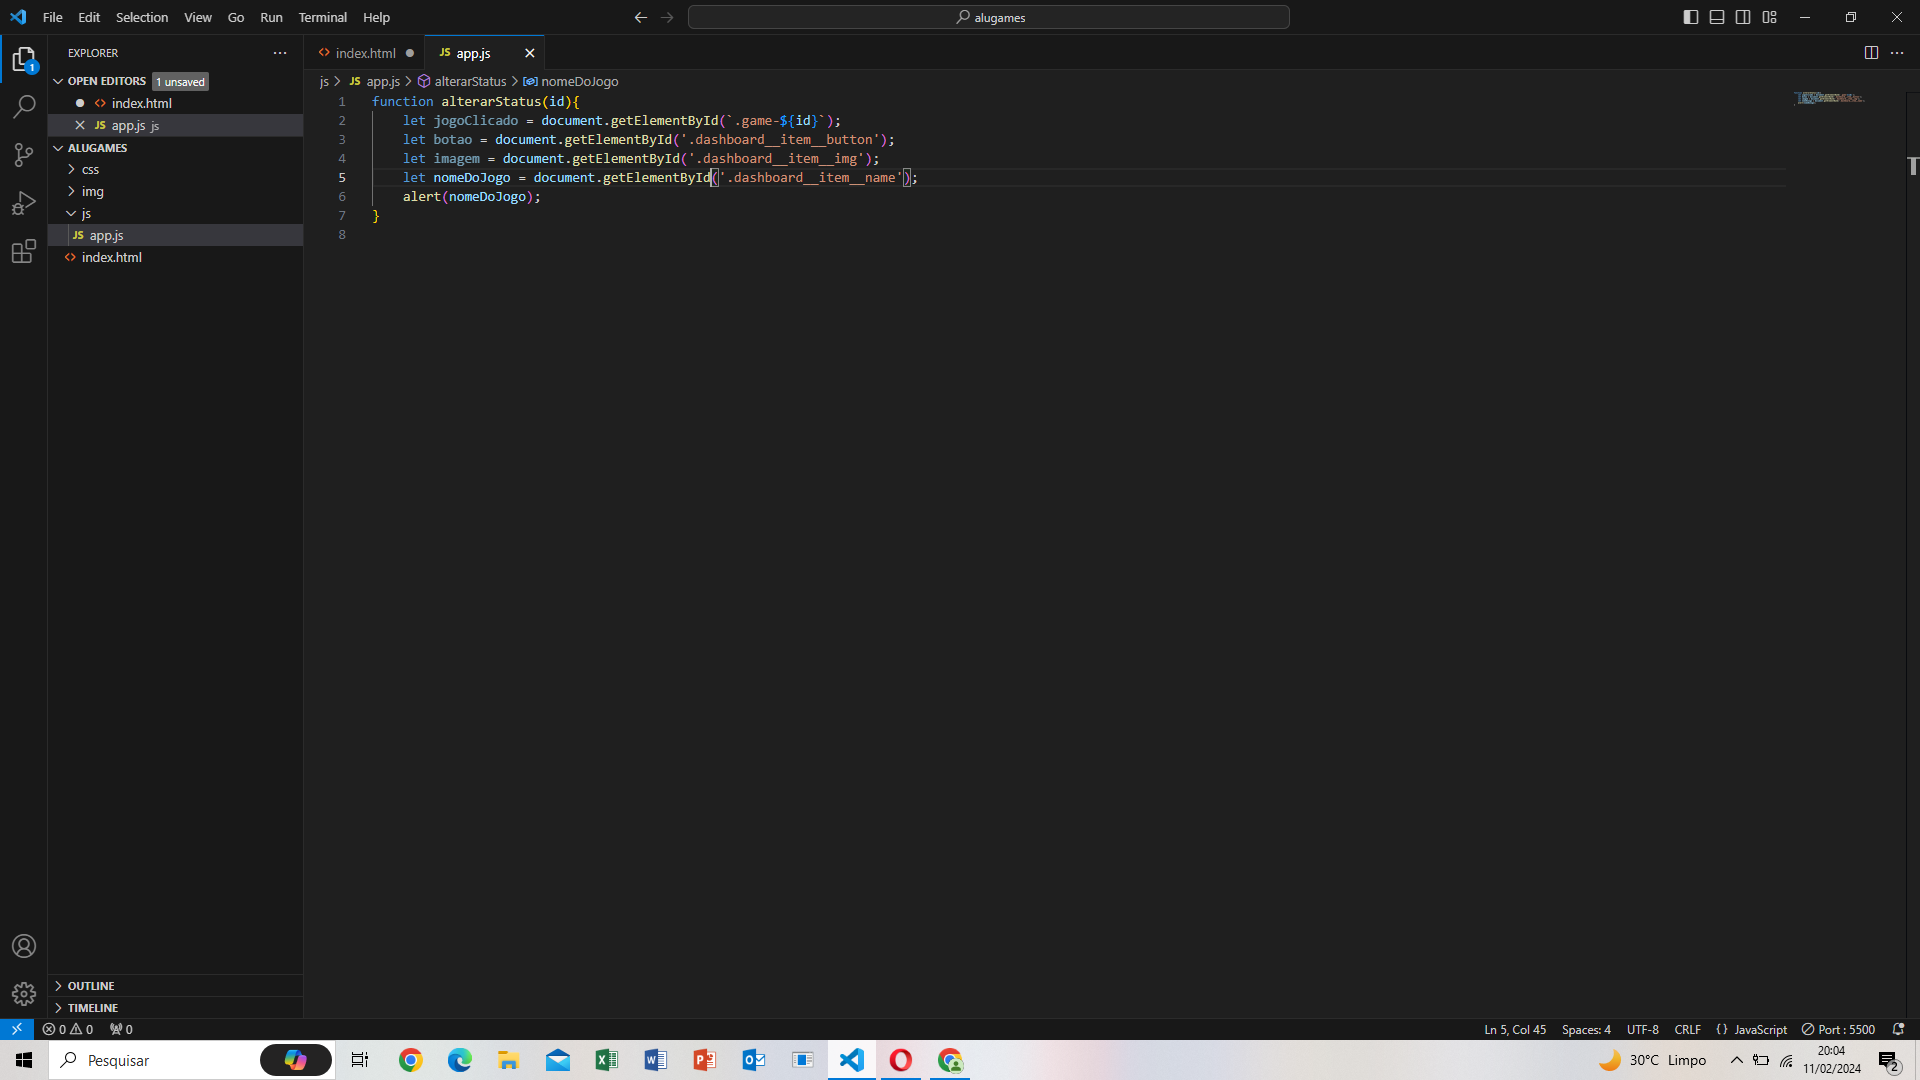This screenshot has height=1080, width=1920.
Task: Click breadcrumb app.js
Action: coord(382,81)
